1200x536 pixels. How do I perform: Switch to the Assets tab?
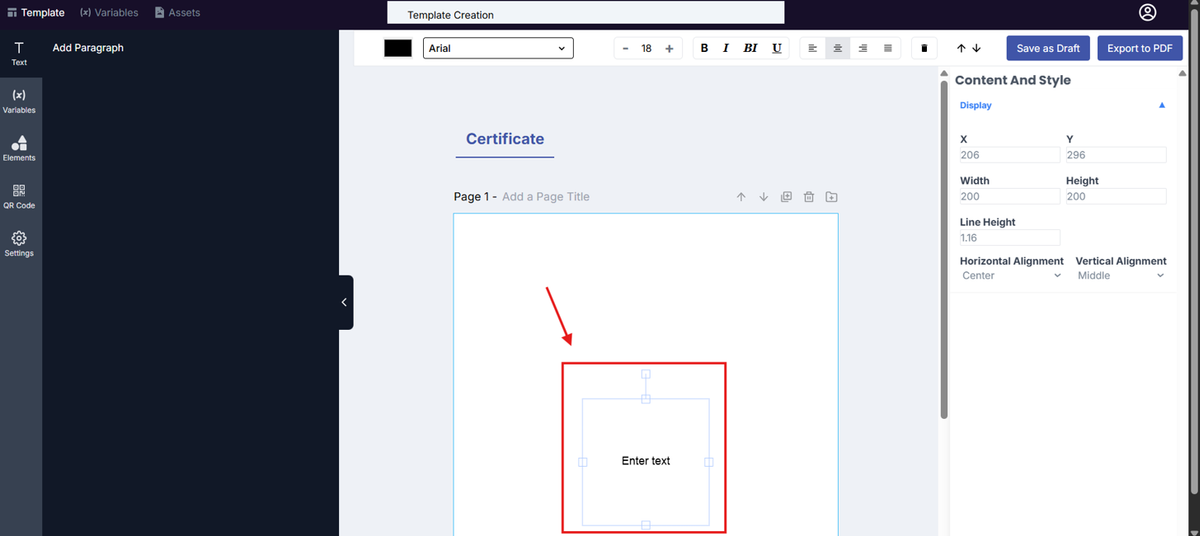(177, 13)
